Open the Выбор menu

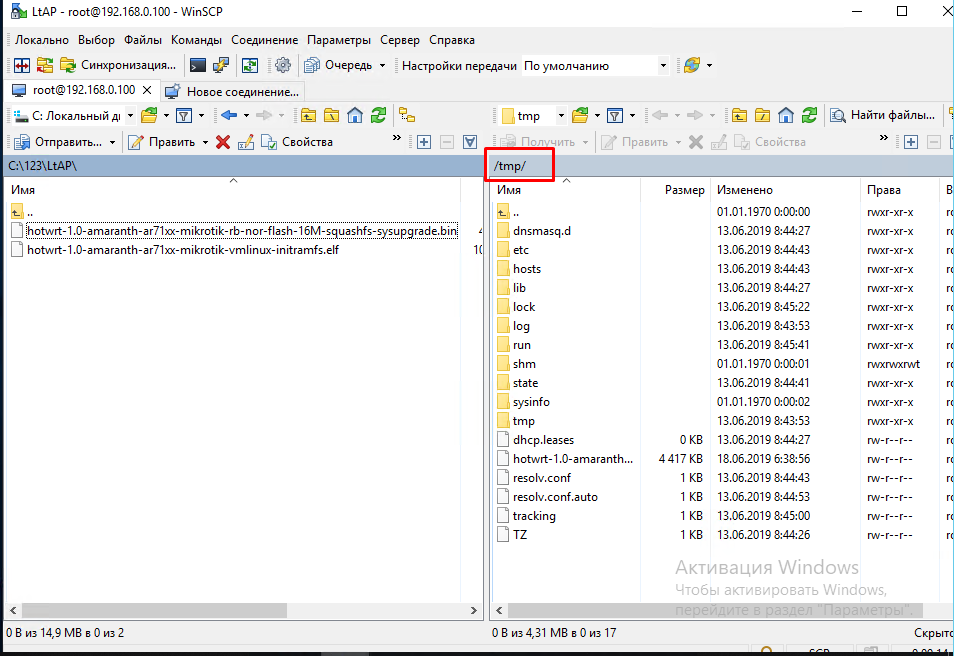tap(96, 40)
